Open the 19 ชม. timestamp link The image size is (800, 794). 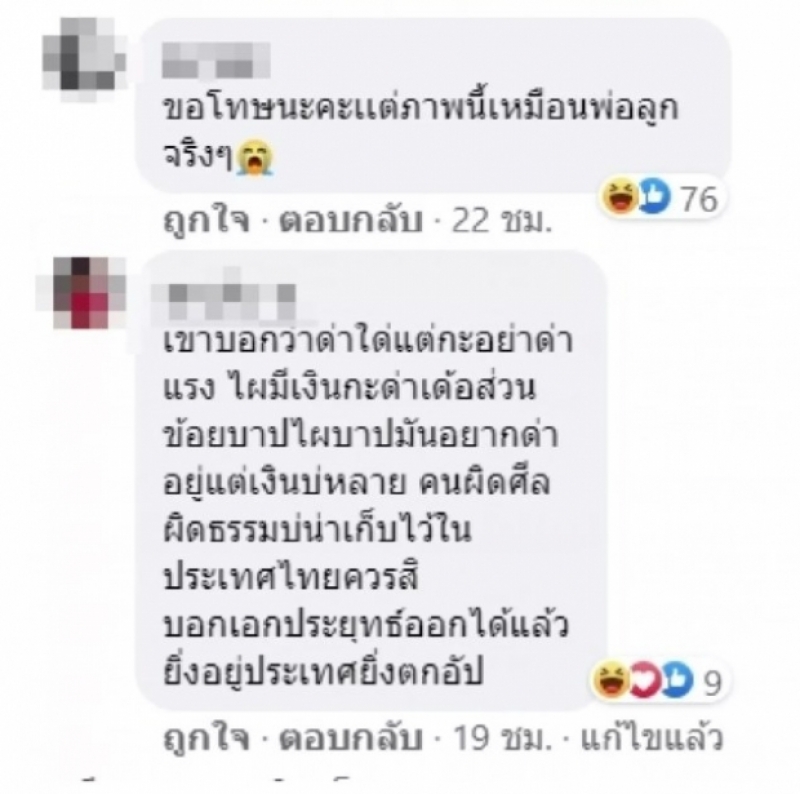pyautogui.click(x=502, y=738)
